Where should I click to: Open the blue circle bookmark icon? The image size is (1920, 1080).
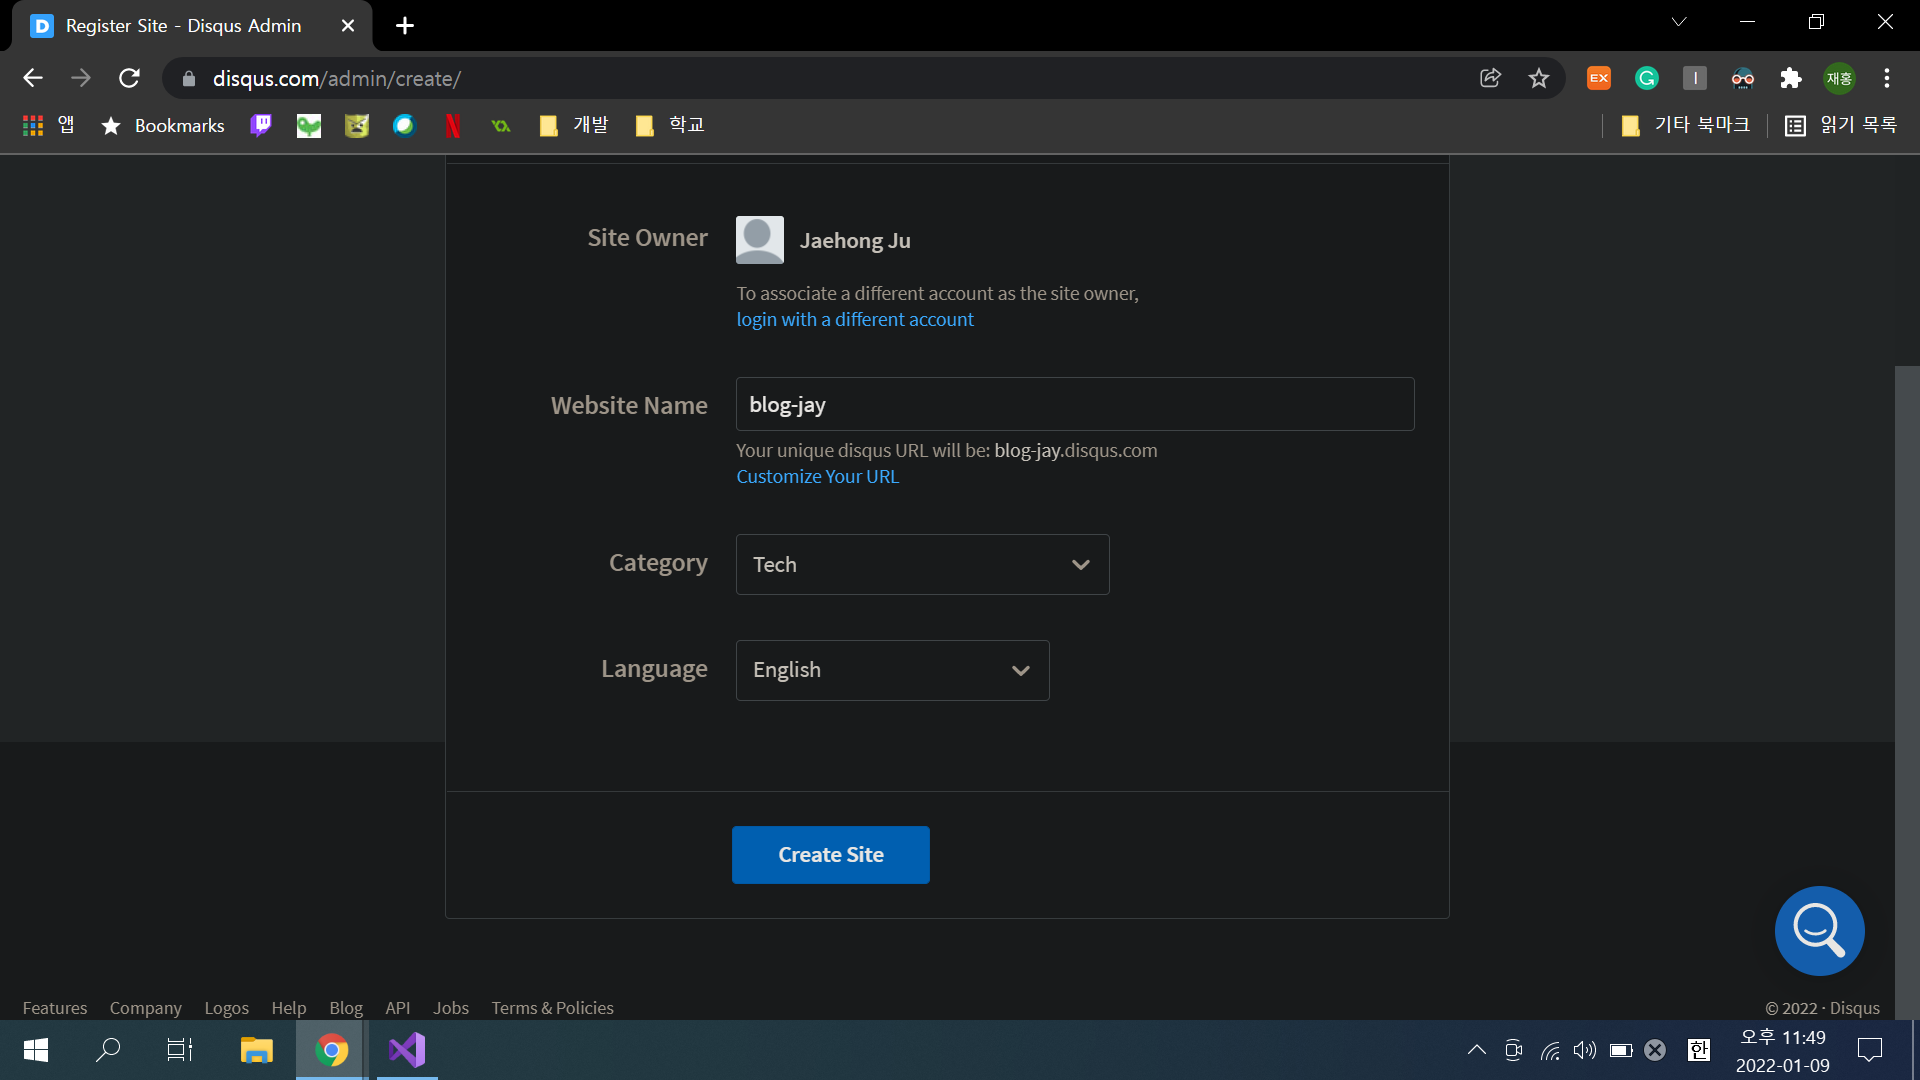pyautogui.click(x=404, y=125)
